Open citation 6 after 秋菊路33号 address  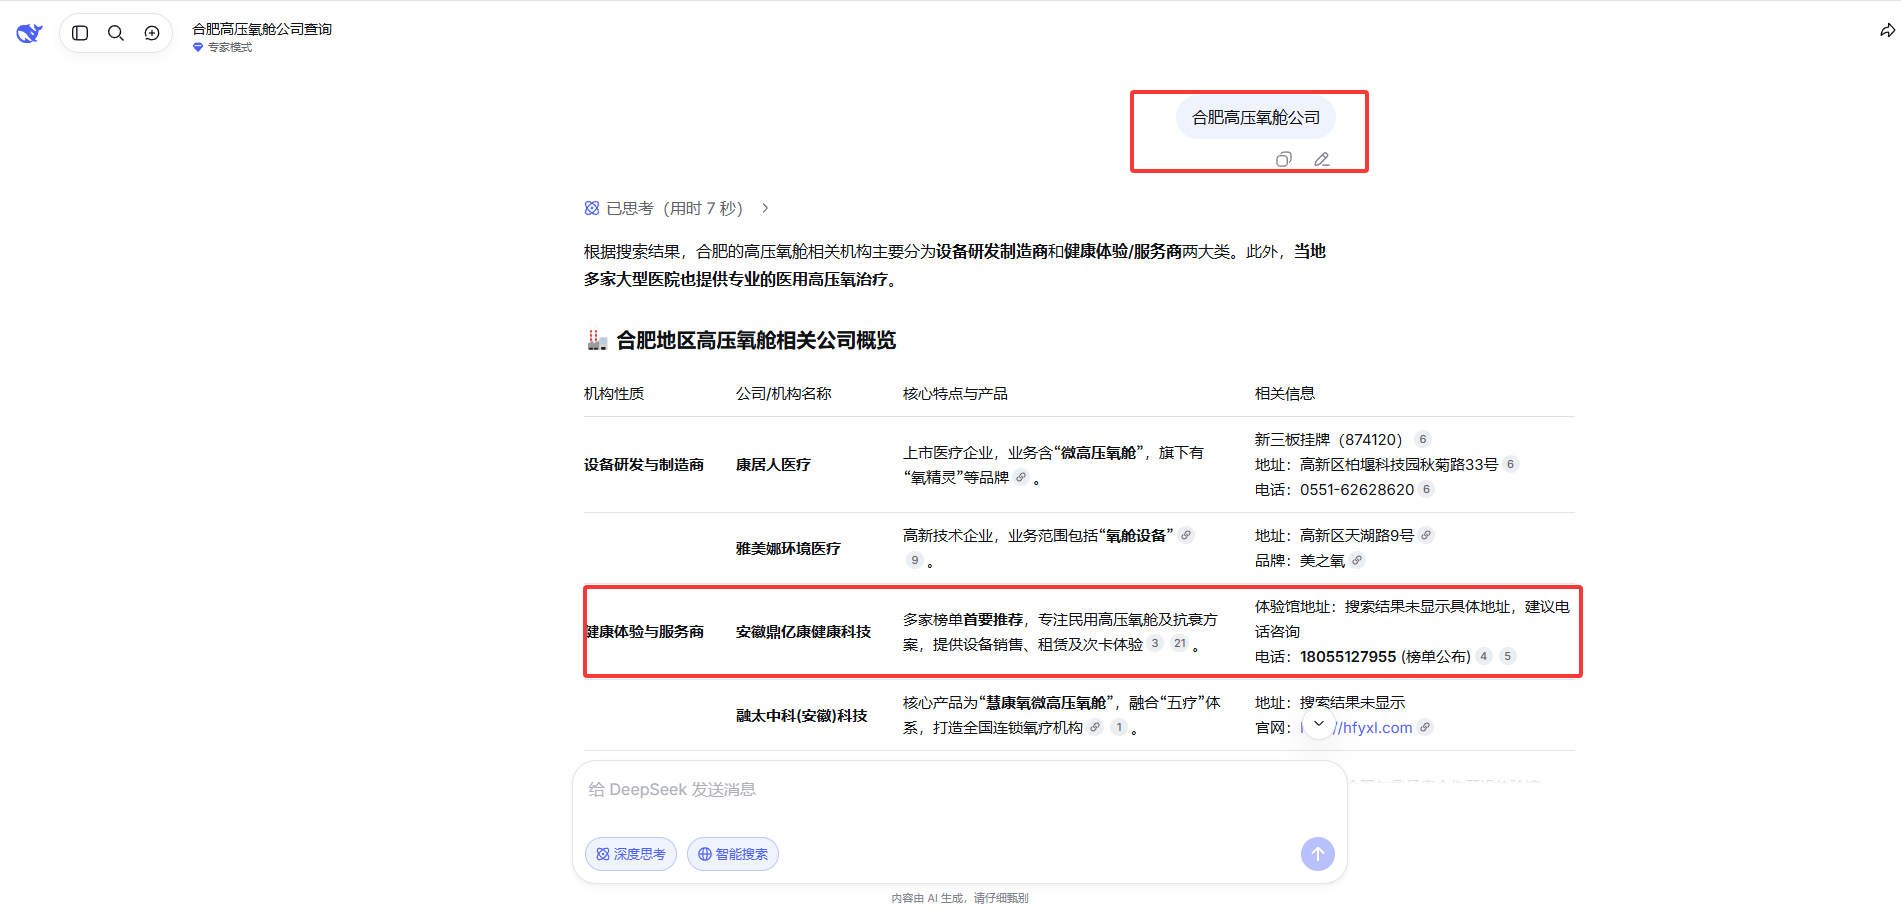(1511, 464)
